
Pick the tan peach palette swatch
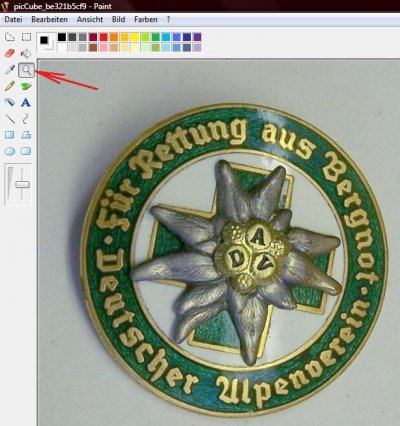click(114, 47)
